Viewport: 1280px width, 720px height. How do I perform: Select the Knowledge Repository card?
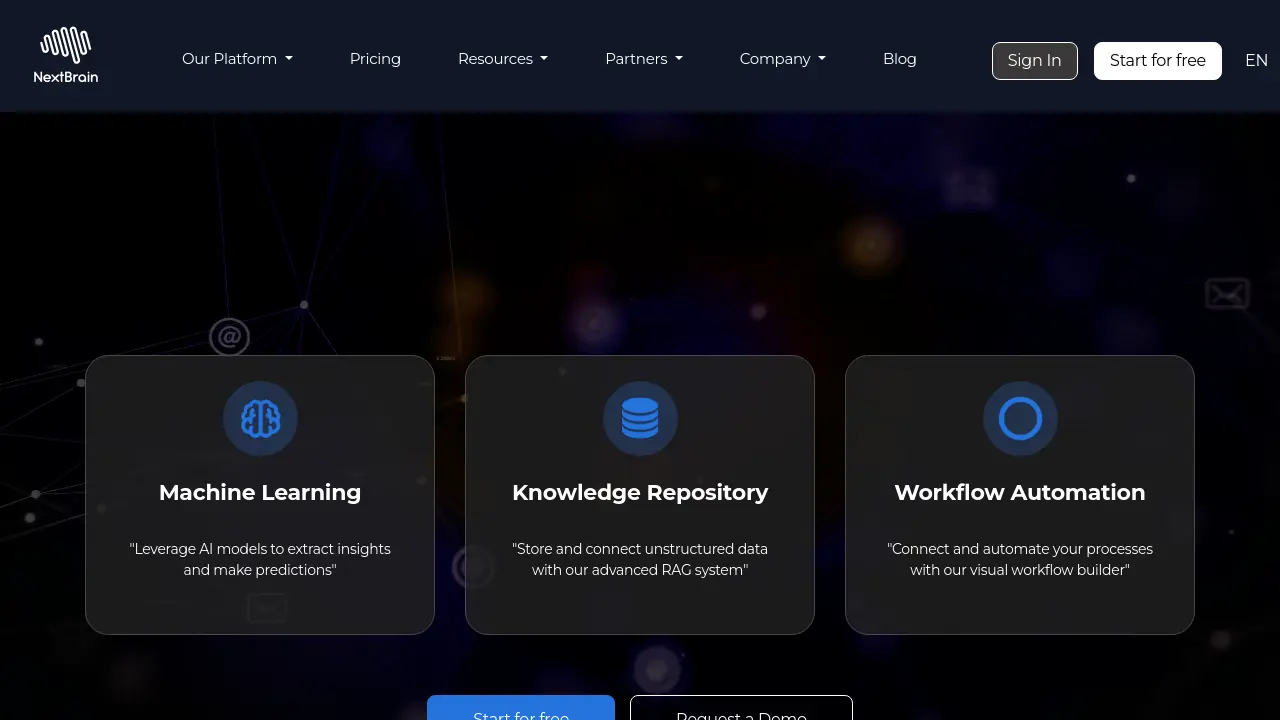pyautogui.click(x=640, y=494)
